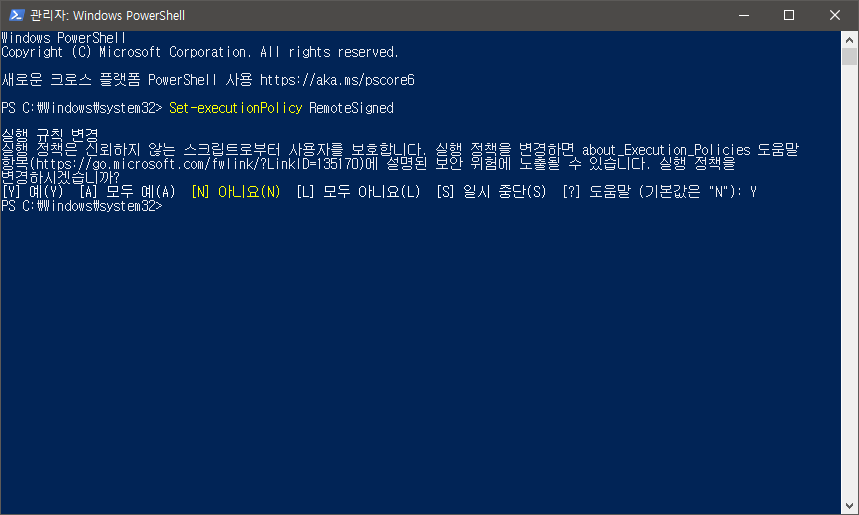Click the highlighted '[N] 아니요(N)' option
Screen dimensions: 859x515
[236, 191]
